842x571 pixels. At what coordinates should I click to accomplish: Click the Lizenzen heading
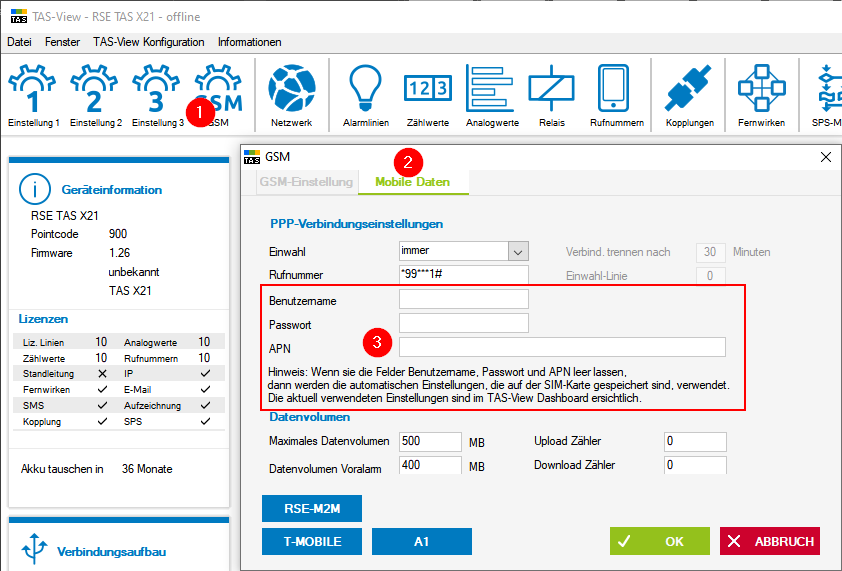coord(43,319)
